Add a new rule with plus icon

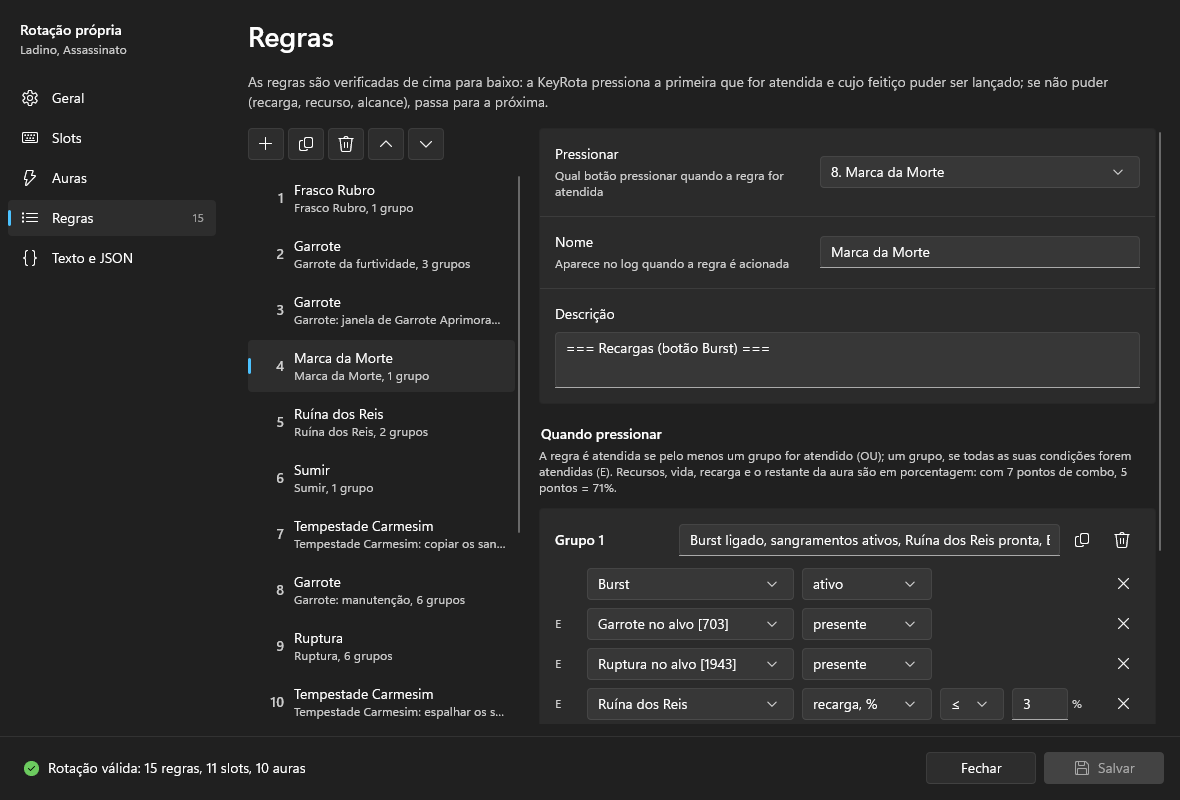point(266,144)
